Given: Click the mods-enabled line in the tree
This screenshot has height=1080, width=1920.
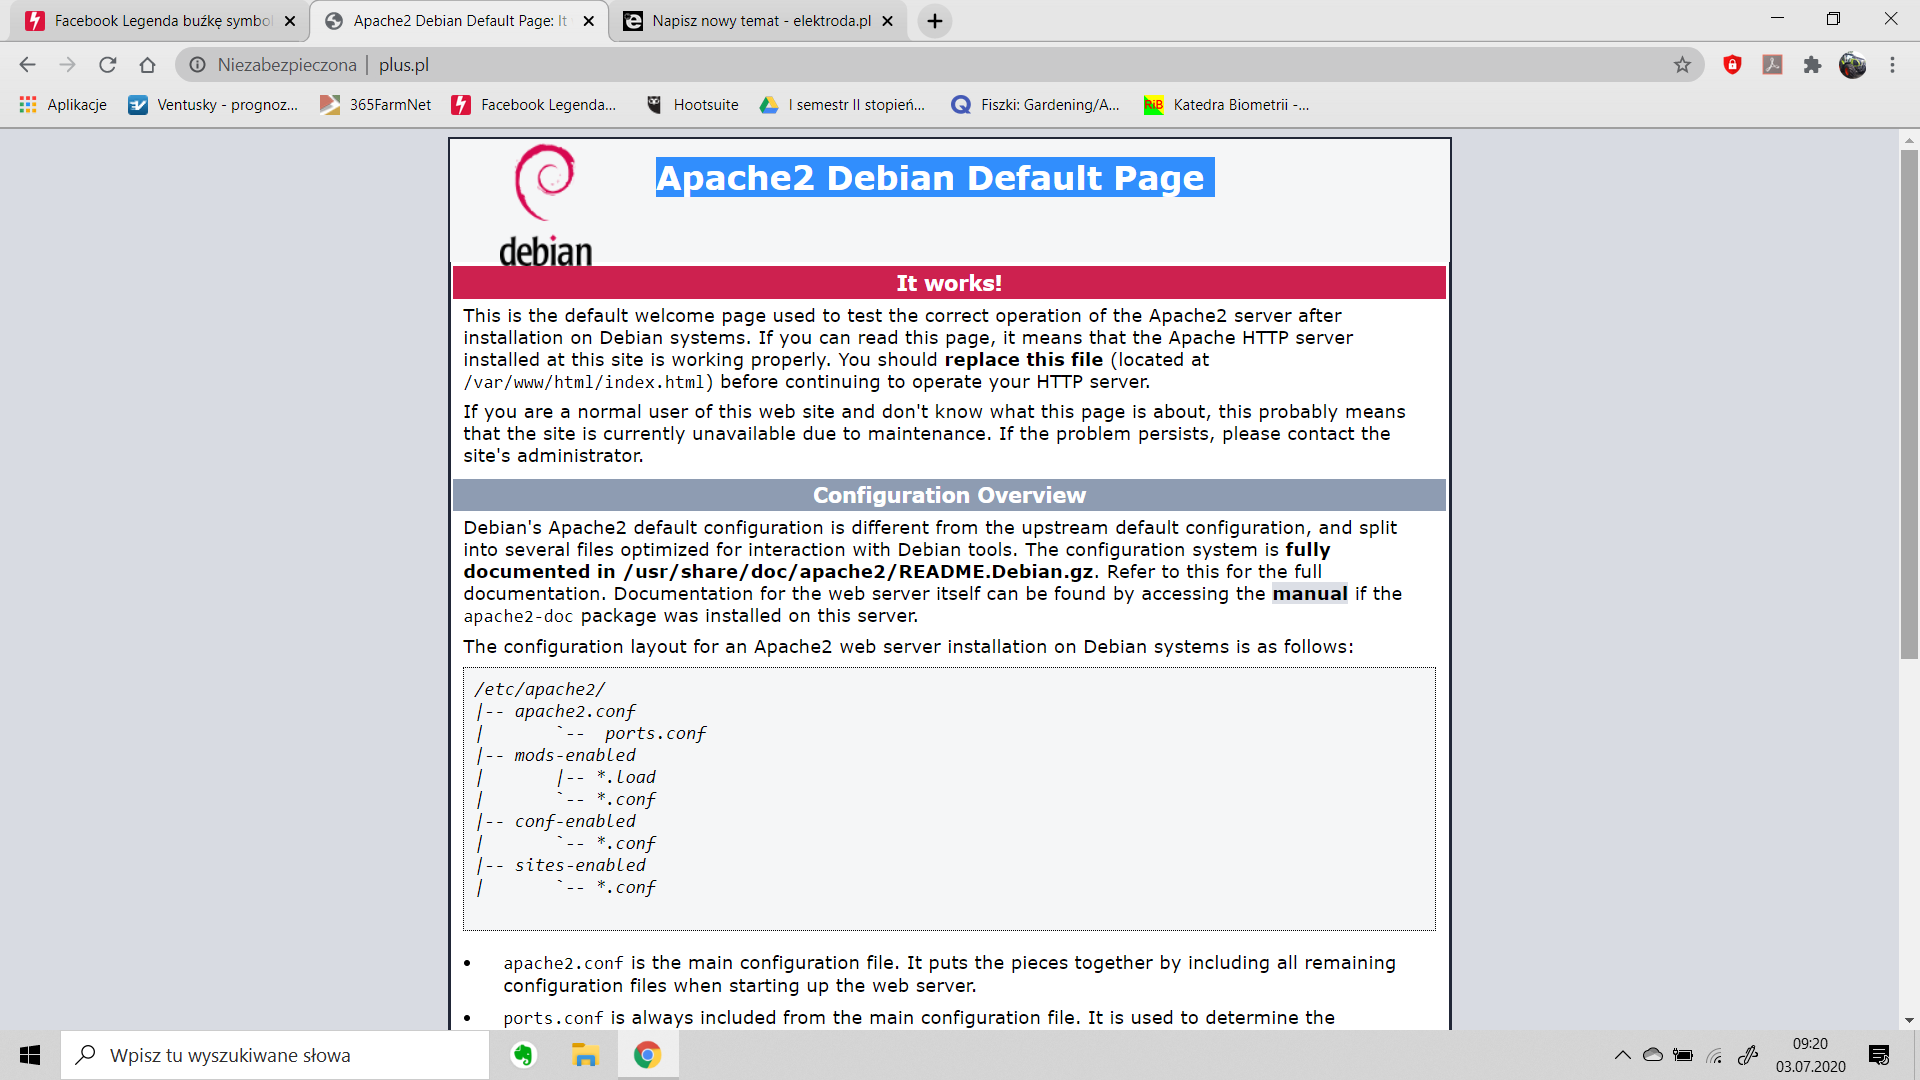Looking at the screenshot, I should 575,756.
